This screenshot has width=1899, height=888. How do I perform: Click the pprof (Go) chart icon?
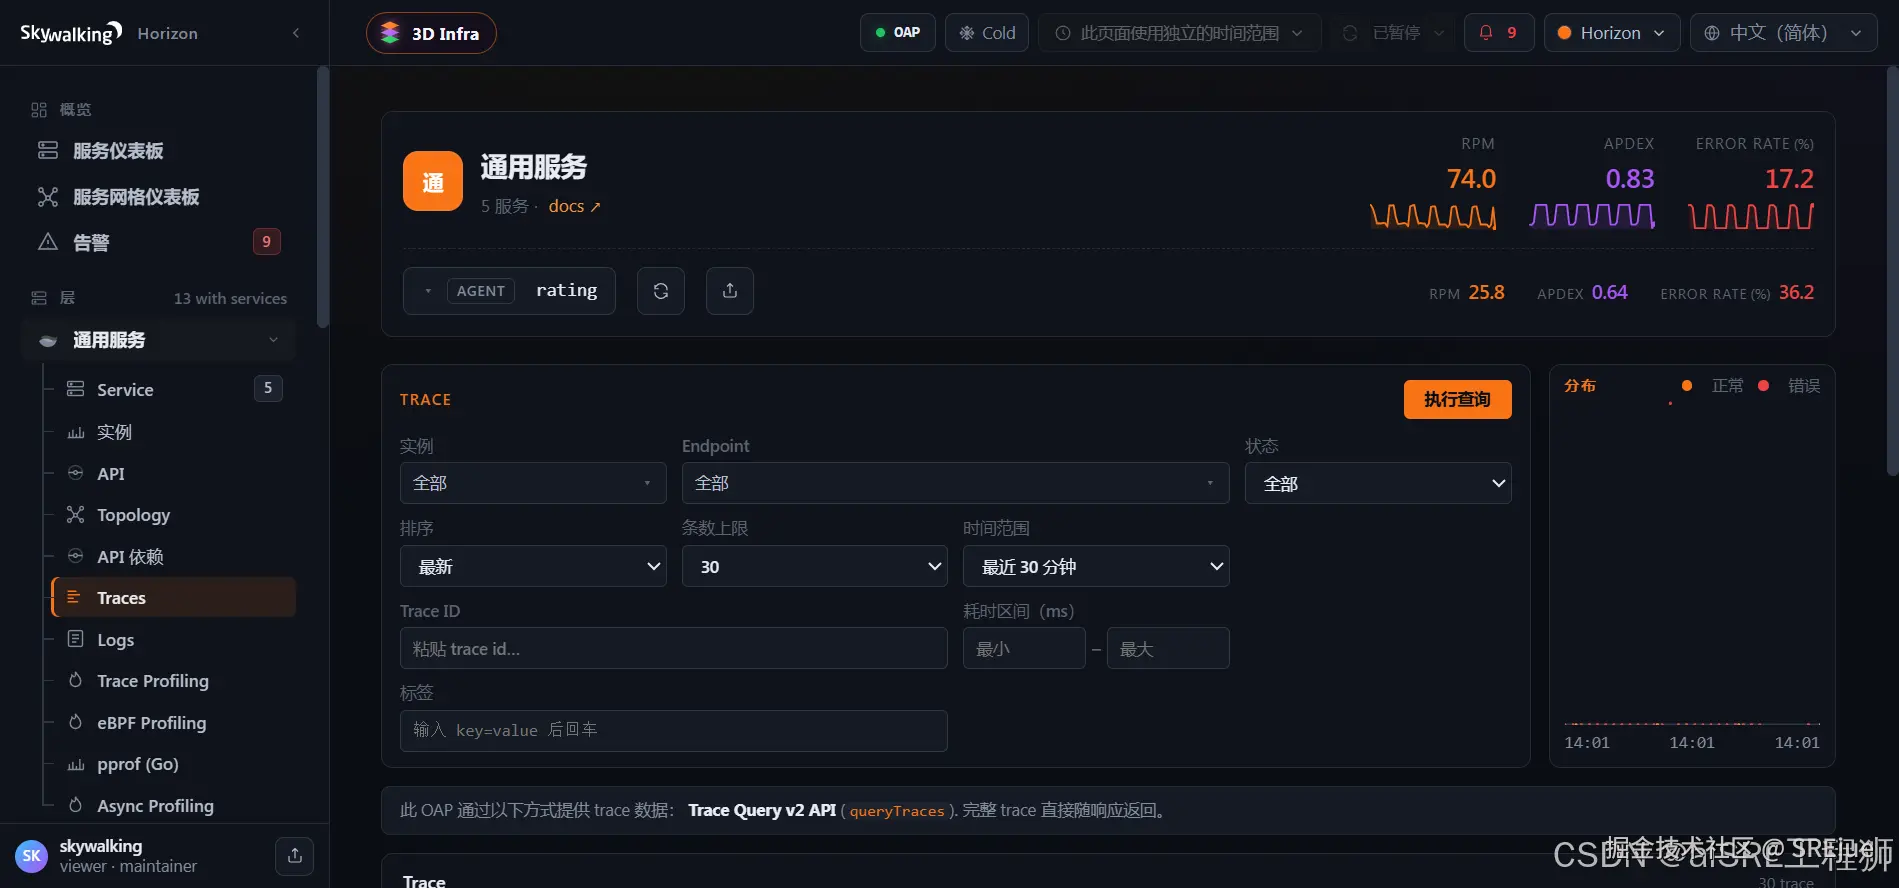[x=75, y=764]
